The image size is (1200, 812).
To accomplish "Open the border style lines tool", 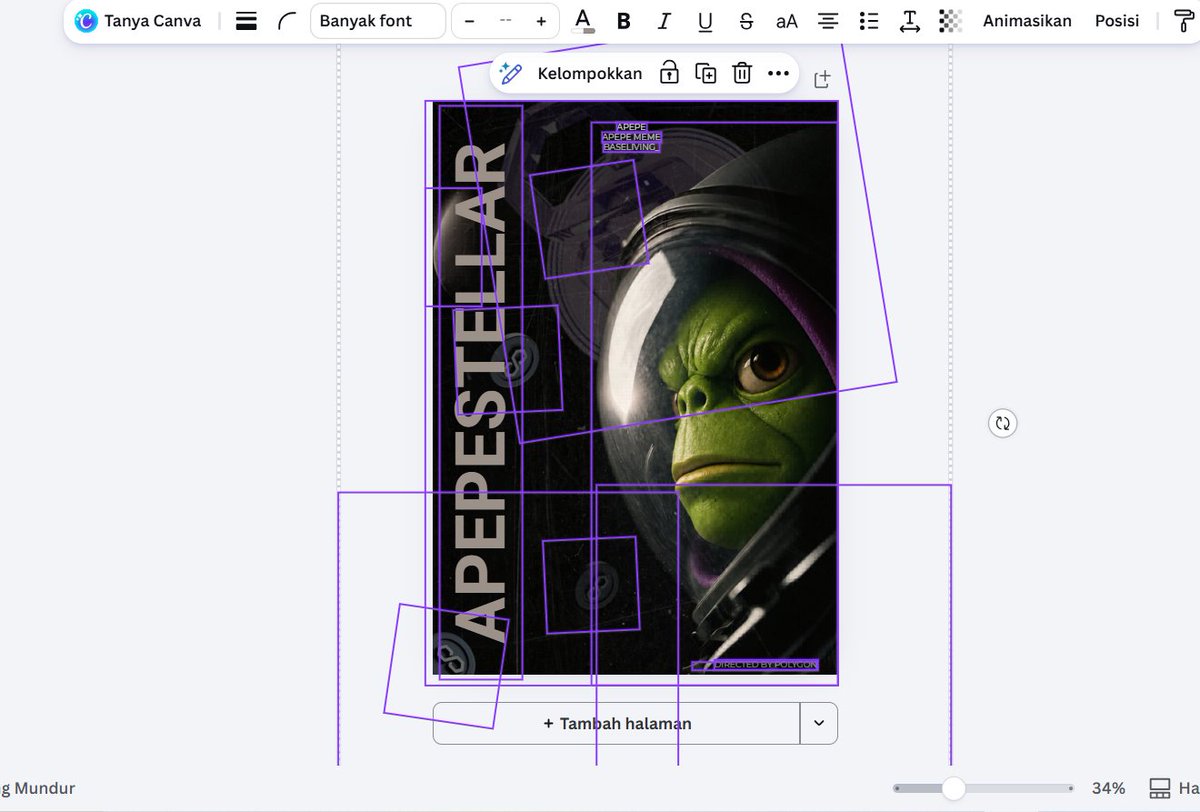I will pos(246,21).
